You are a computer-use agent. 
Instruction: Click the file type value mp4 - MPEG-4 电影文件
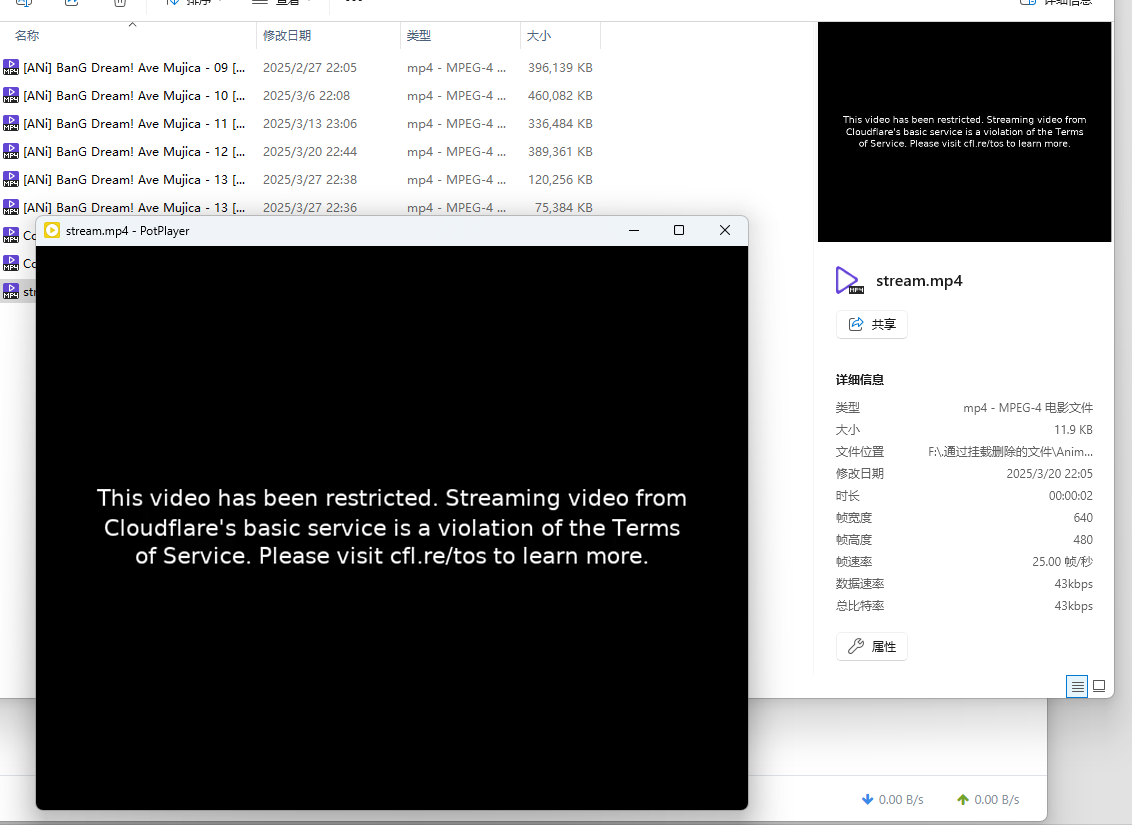pyautogui.click(x=1028, y=408)
